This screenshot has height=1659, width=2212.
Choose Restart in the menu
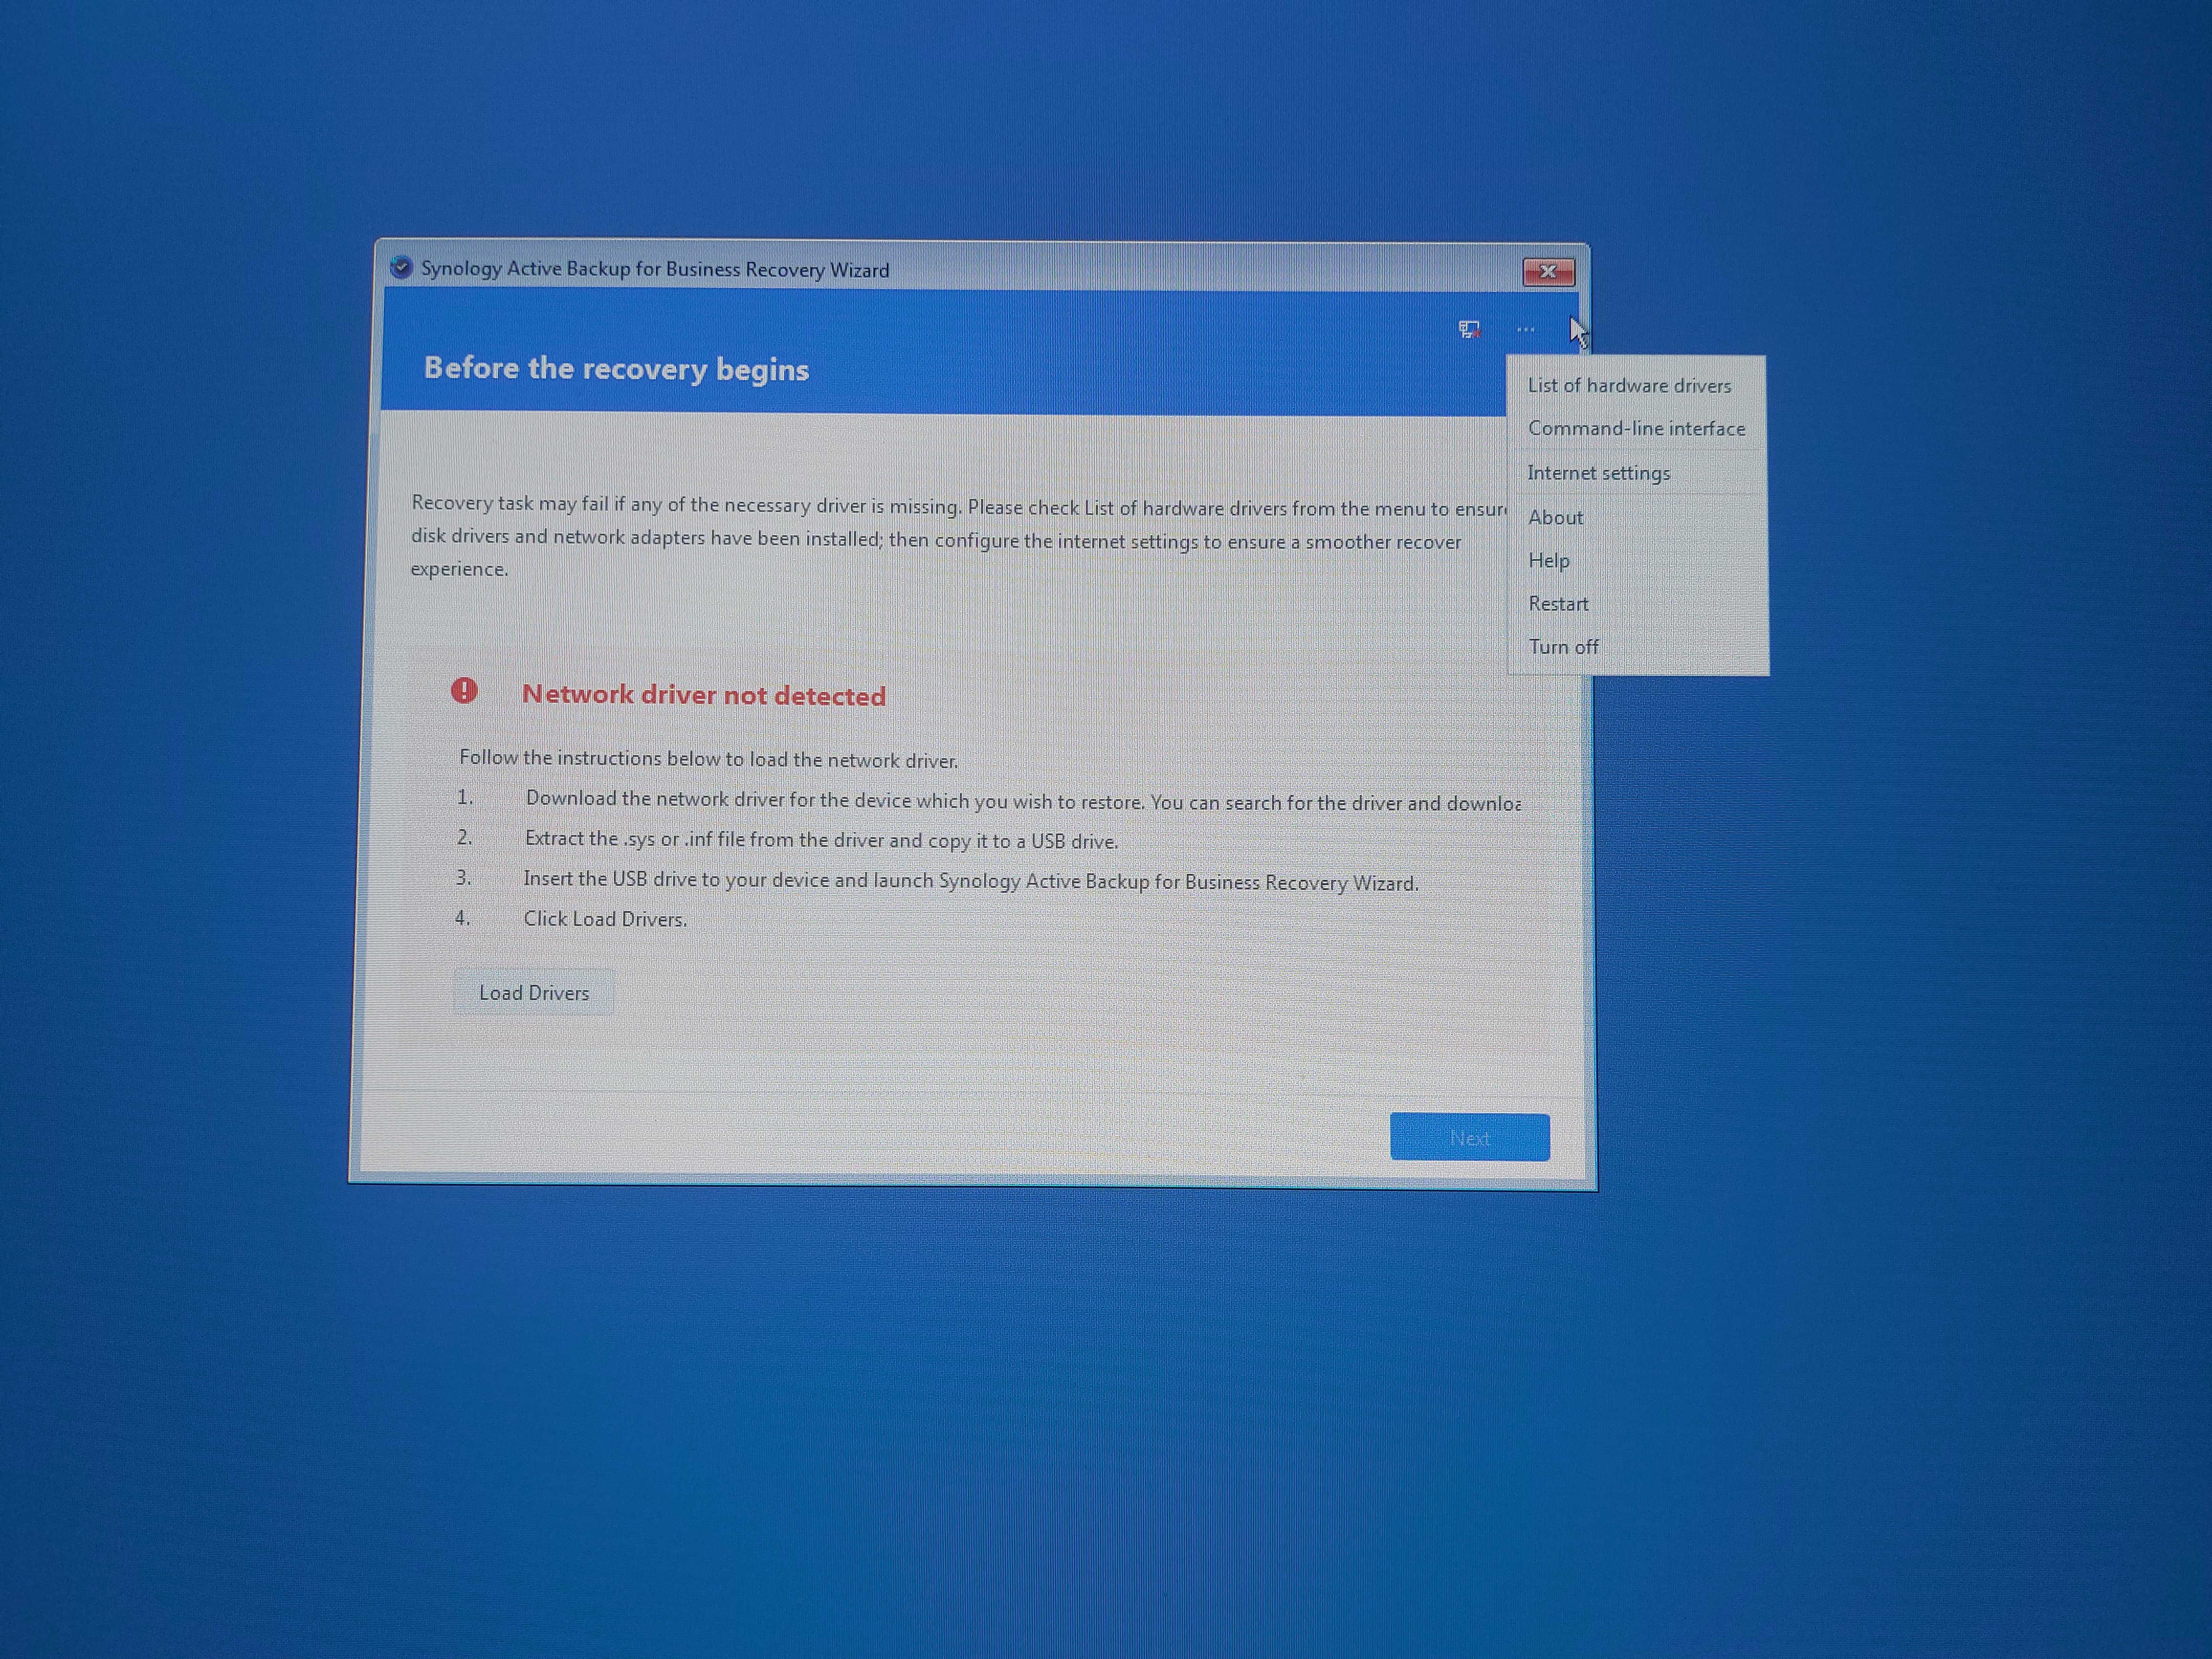tap(1558, 604)
